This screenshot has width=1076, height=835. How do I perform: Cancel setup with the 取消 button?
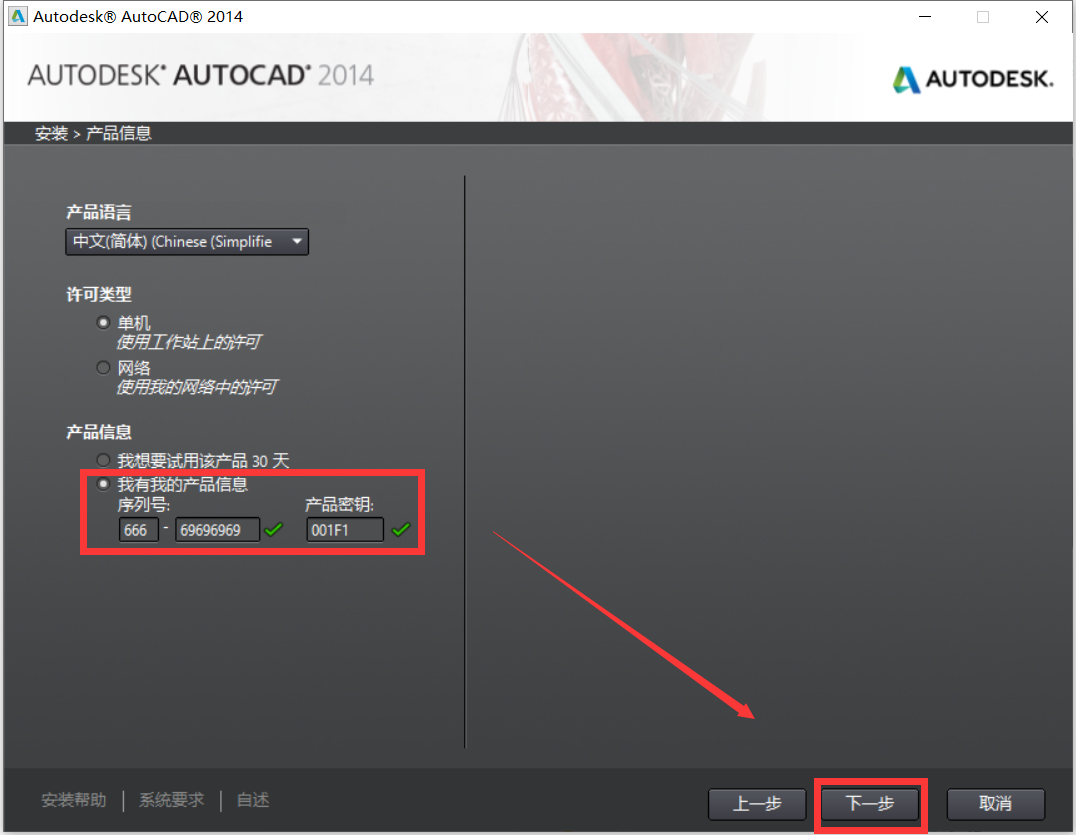996,803
